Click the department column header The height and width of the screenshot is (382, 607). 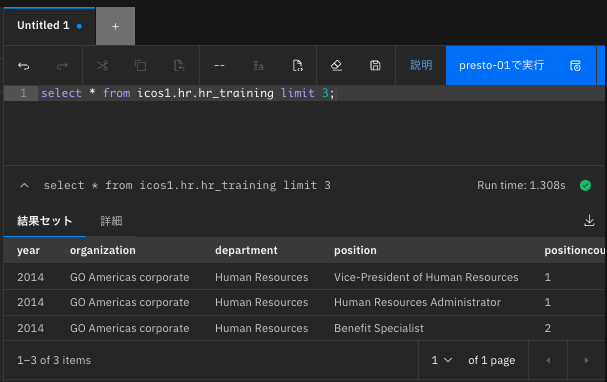point(246,250)
